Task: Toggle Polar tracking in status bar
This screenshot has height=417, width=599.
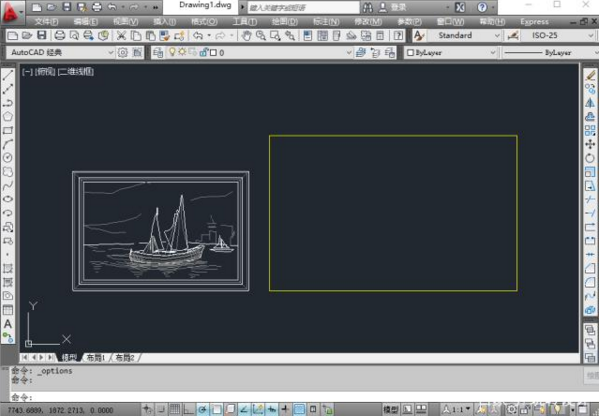Action: click(202, 409)
